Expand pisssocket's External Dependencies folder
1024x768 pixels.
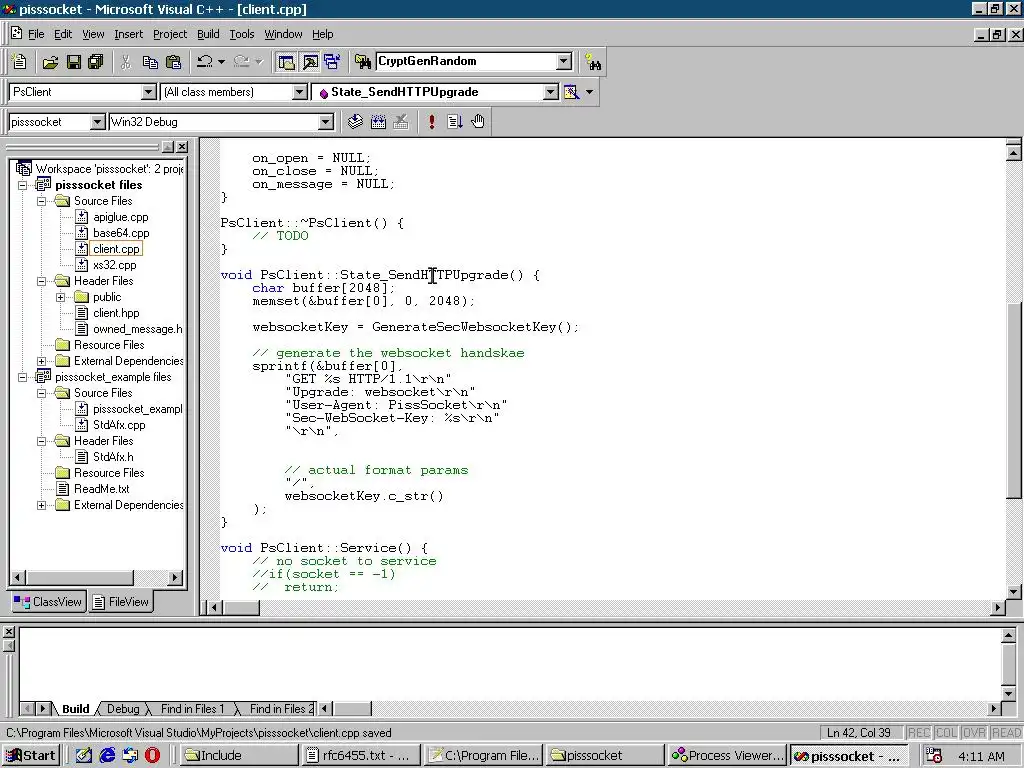pyautogui.click(x=41, y=361)
